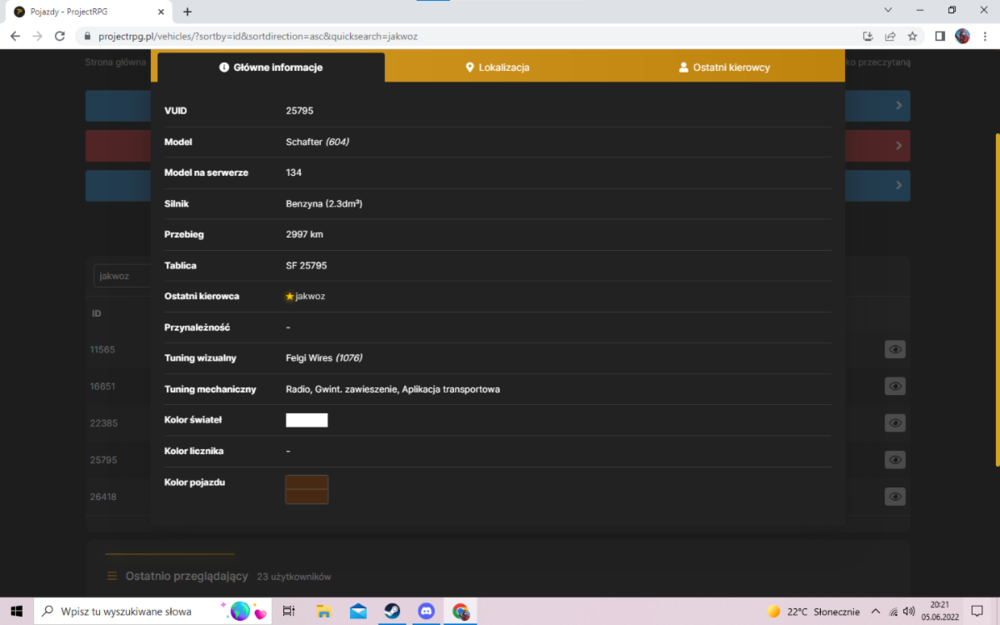Share this page via share icon
Image resolution: width=1000 pixels, height=625 pixels.
[890, 36]
